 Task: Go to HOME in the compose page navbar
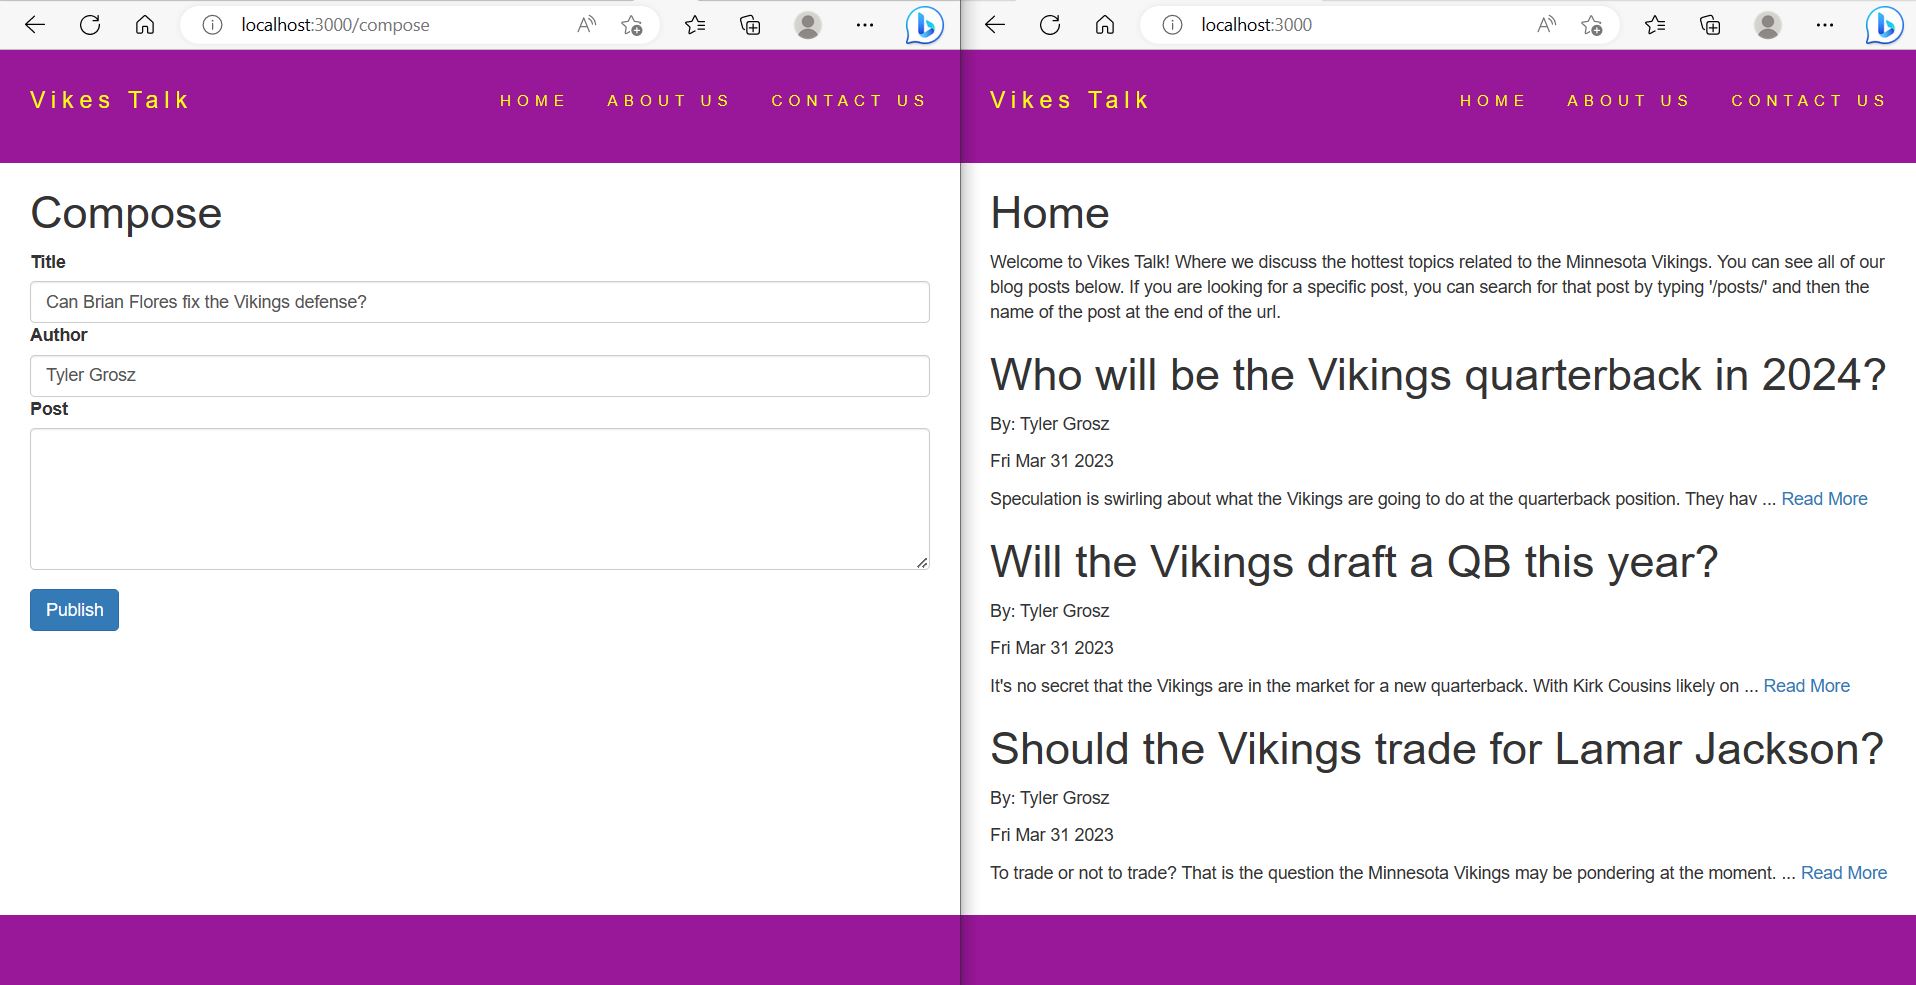click(x=533, y=101)
